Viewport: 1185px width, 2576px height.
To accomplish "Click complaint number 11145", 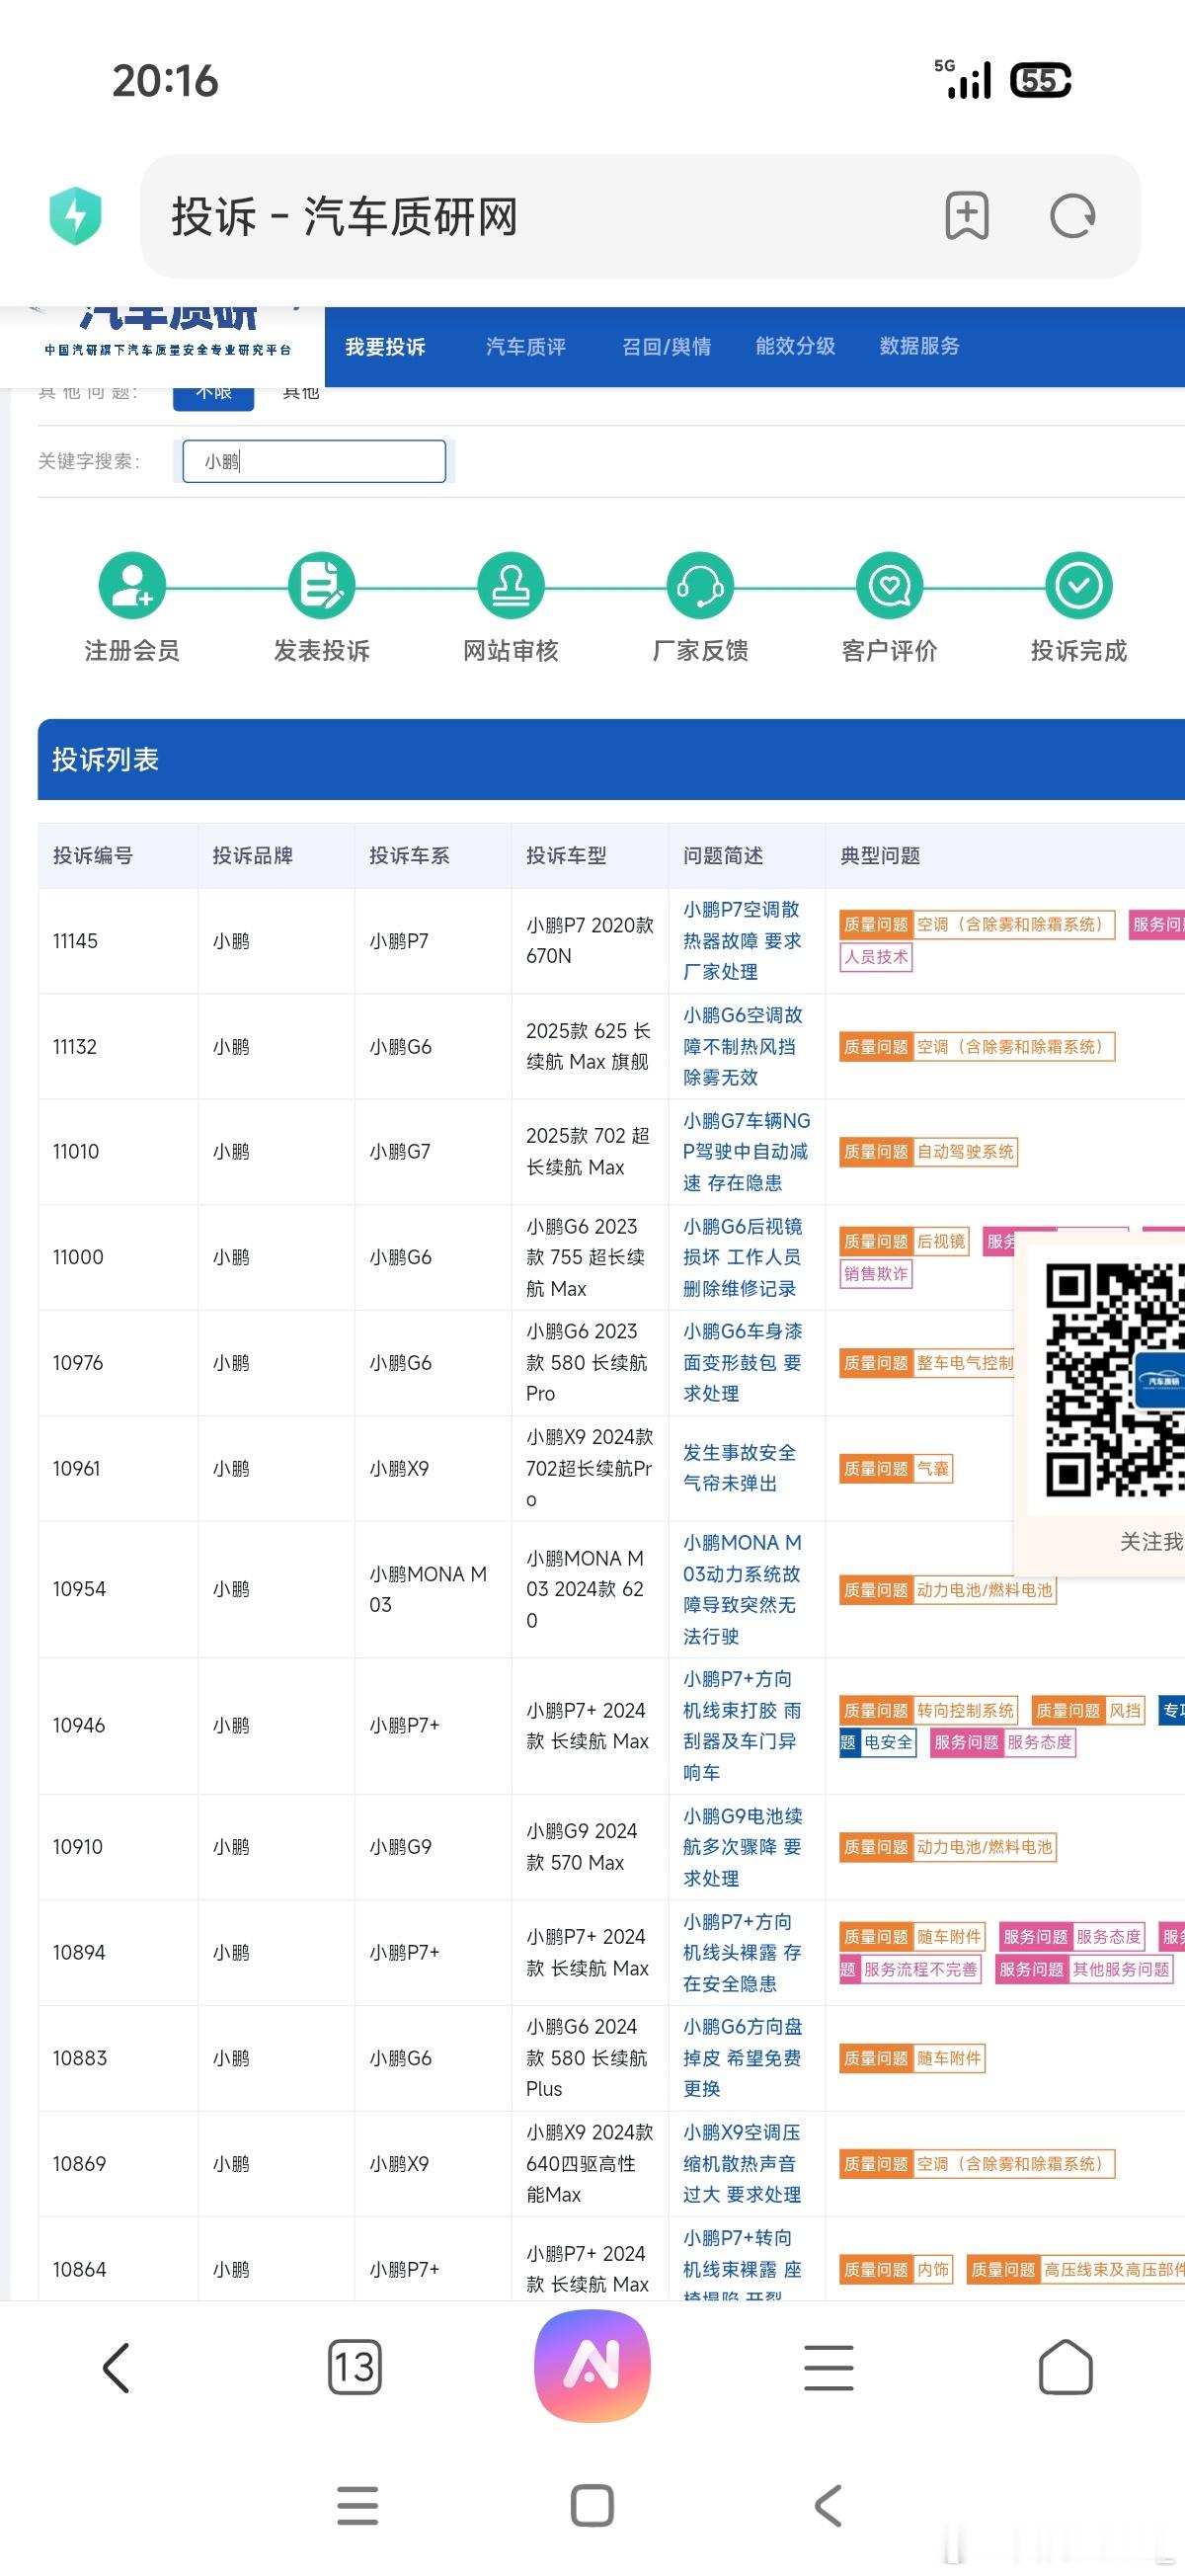I will [x=75, y=941].
